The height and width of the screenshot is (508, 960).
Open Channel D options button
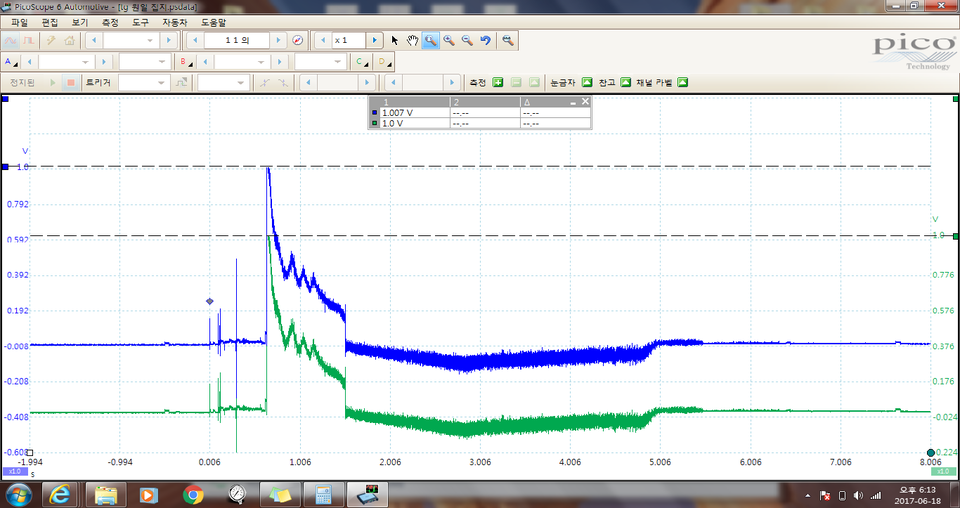click(384, 62)
